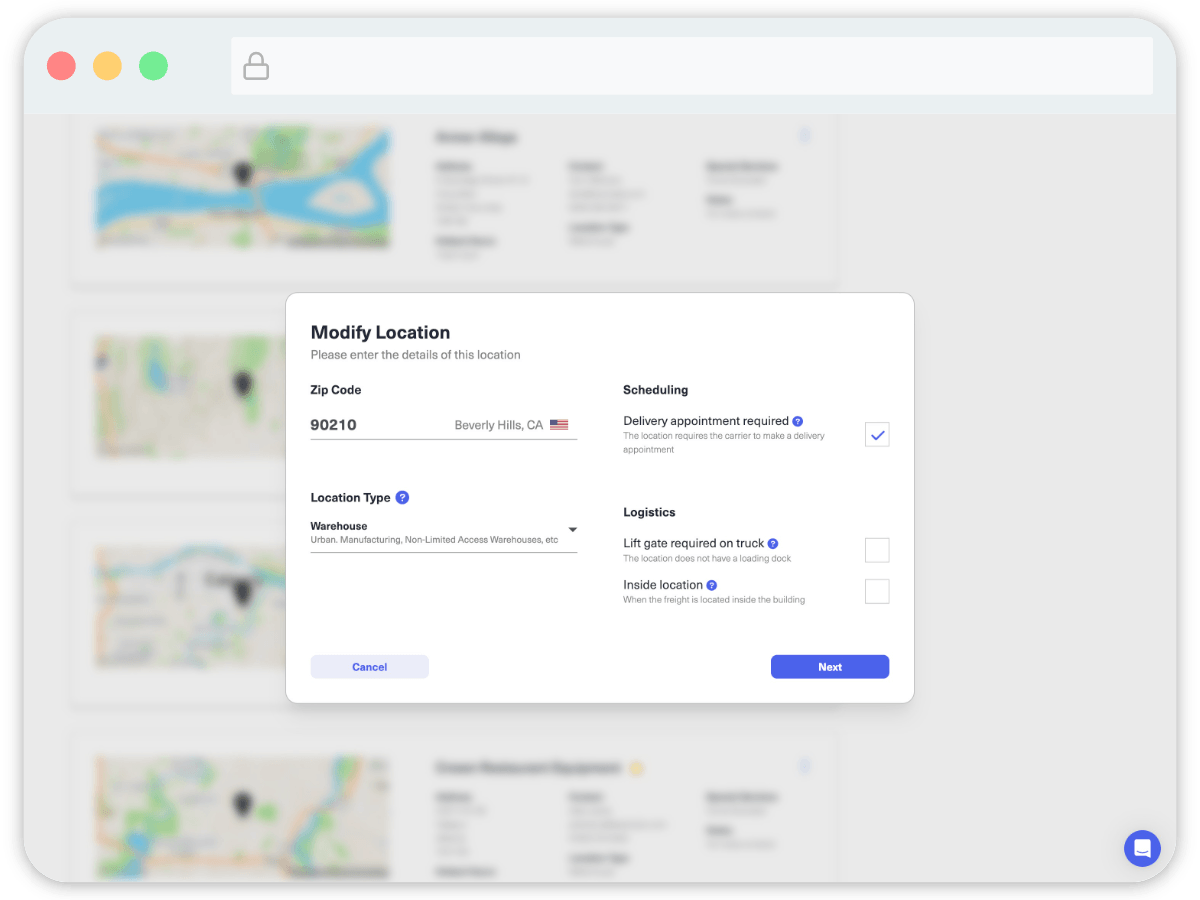Image resolution: width=1200 pixels, height=900 pixels.
Task: Open options menu on bottom location card
Action: (806, 767)
